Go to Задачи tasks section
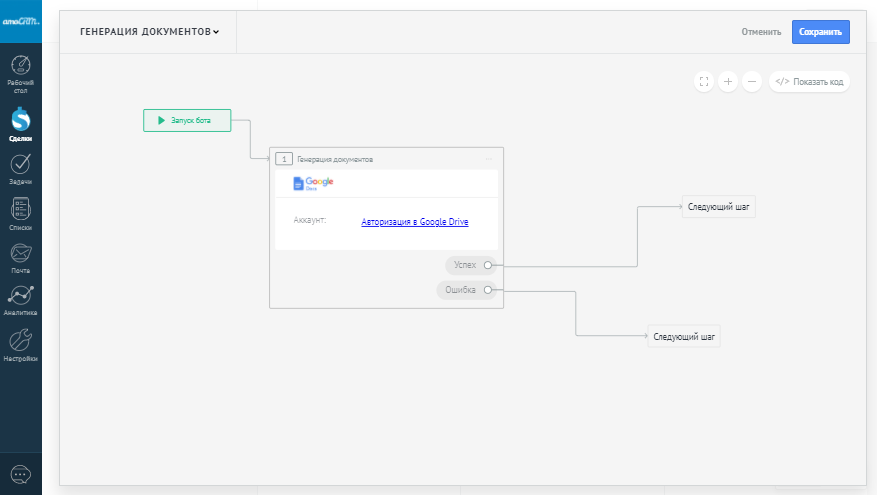This screenshot has width=877, height=495. [20, 168]
